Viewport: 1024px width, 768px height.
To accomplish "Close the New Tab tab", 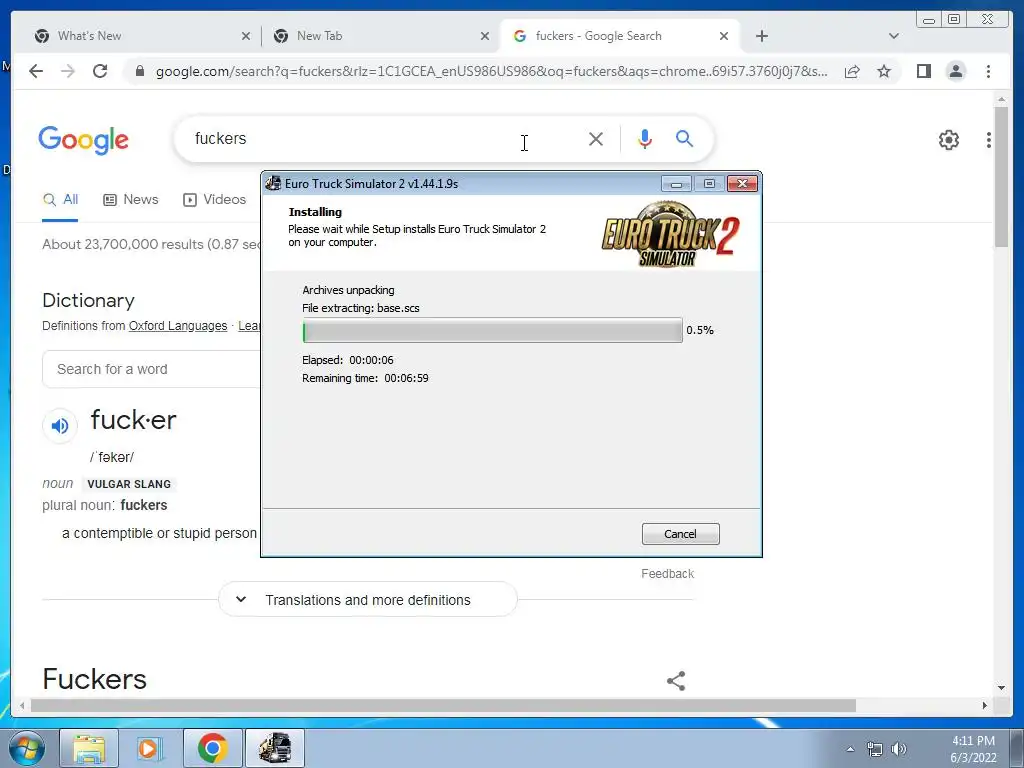I will 485,36.
